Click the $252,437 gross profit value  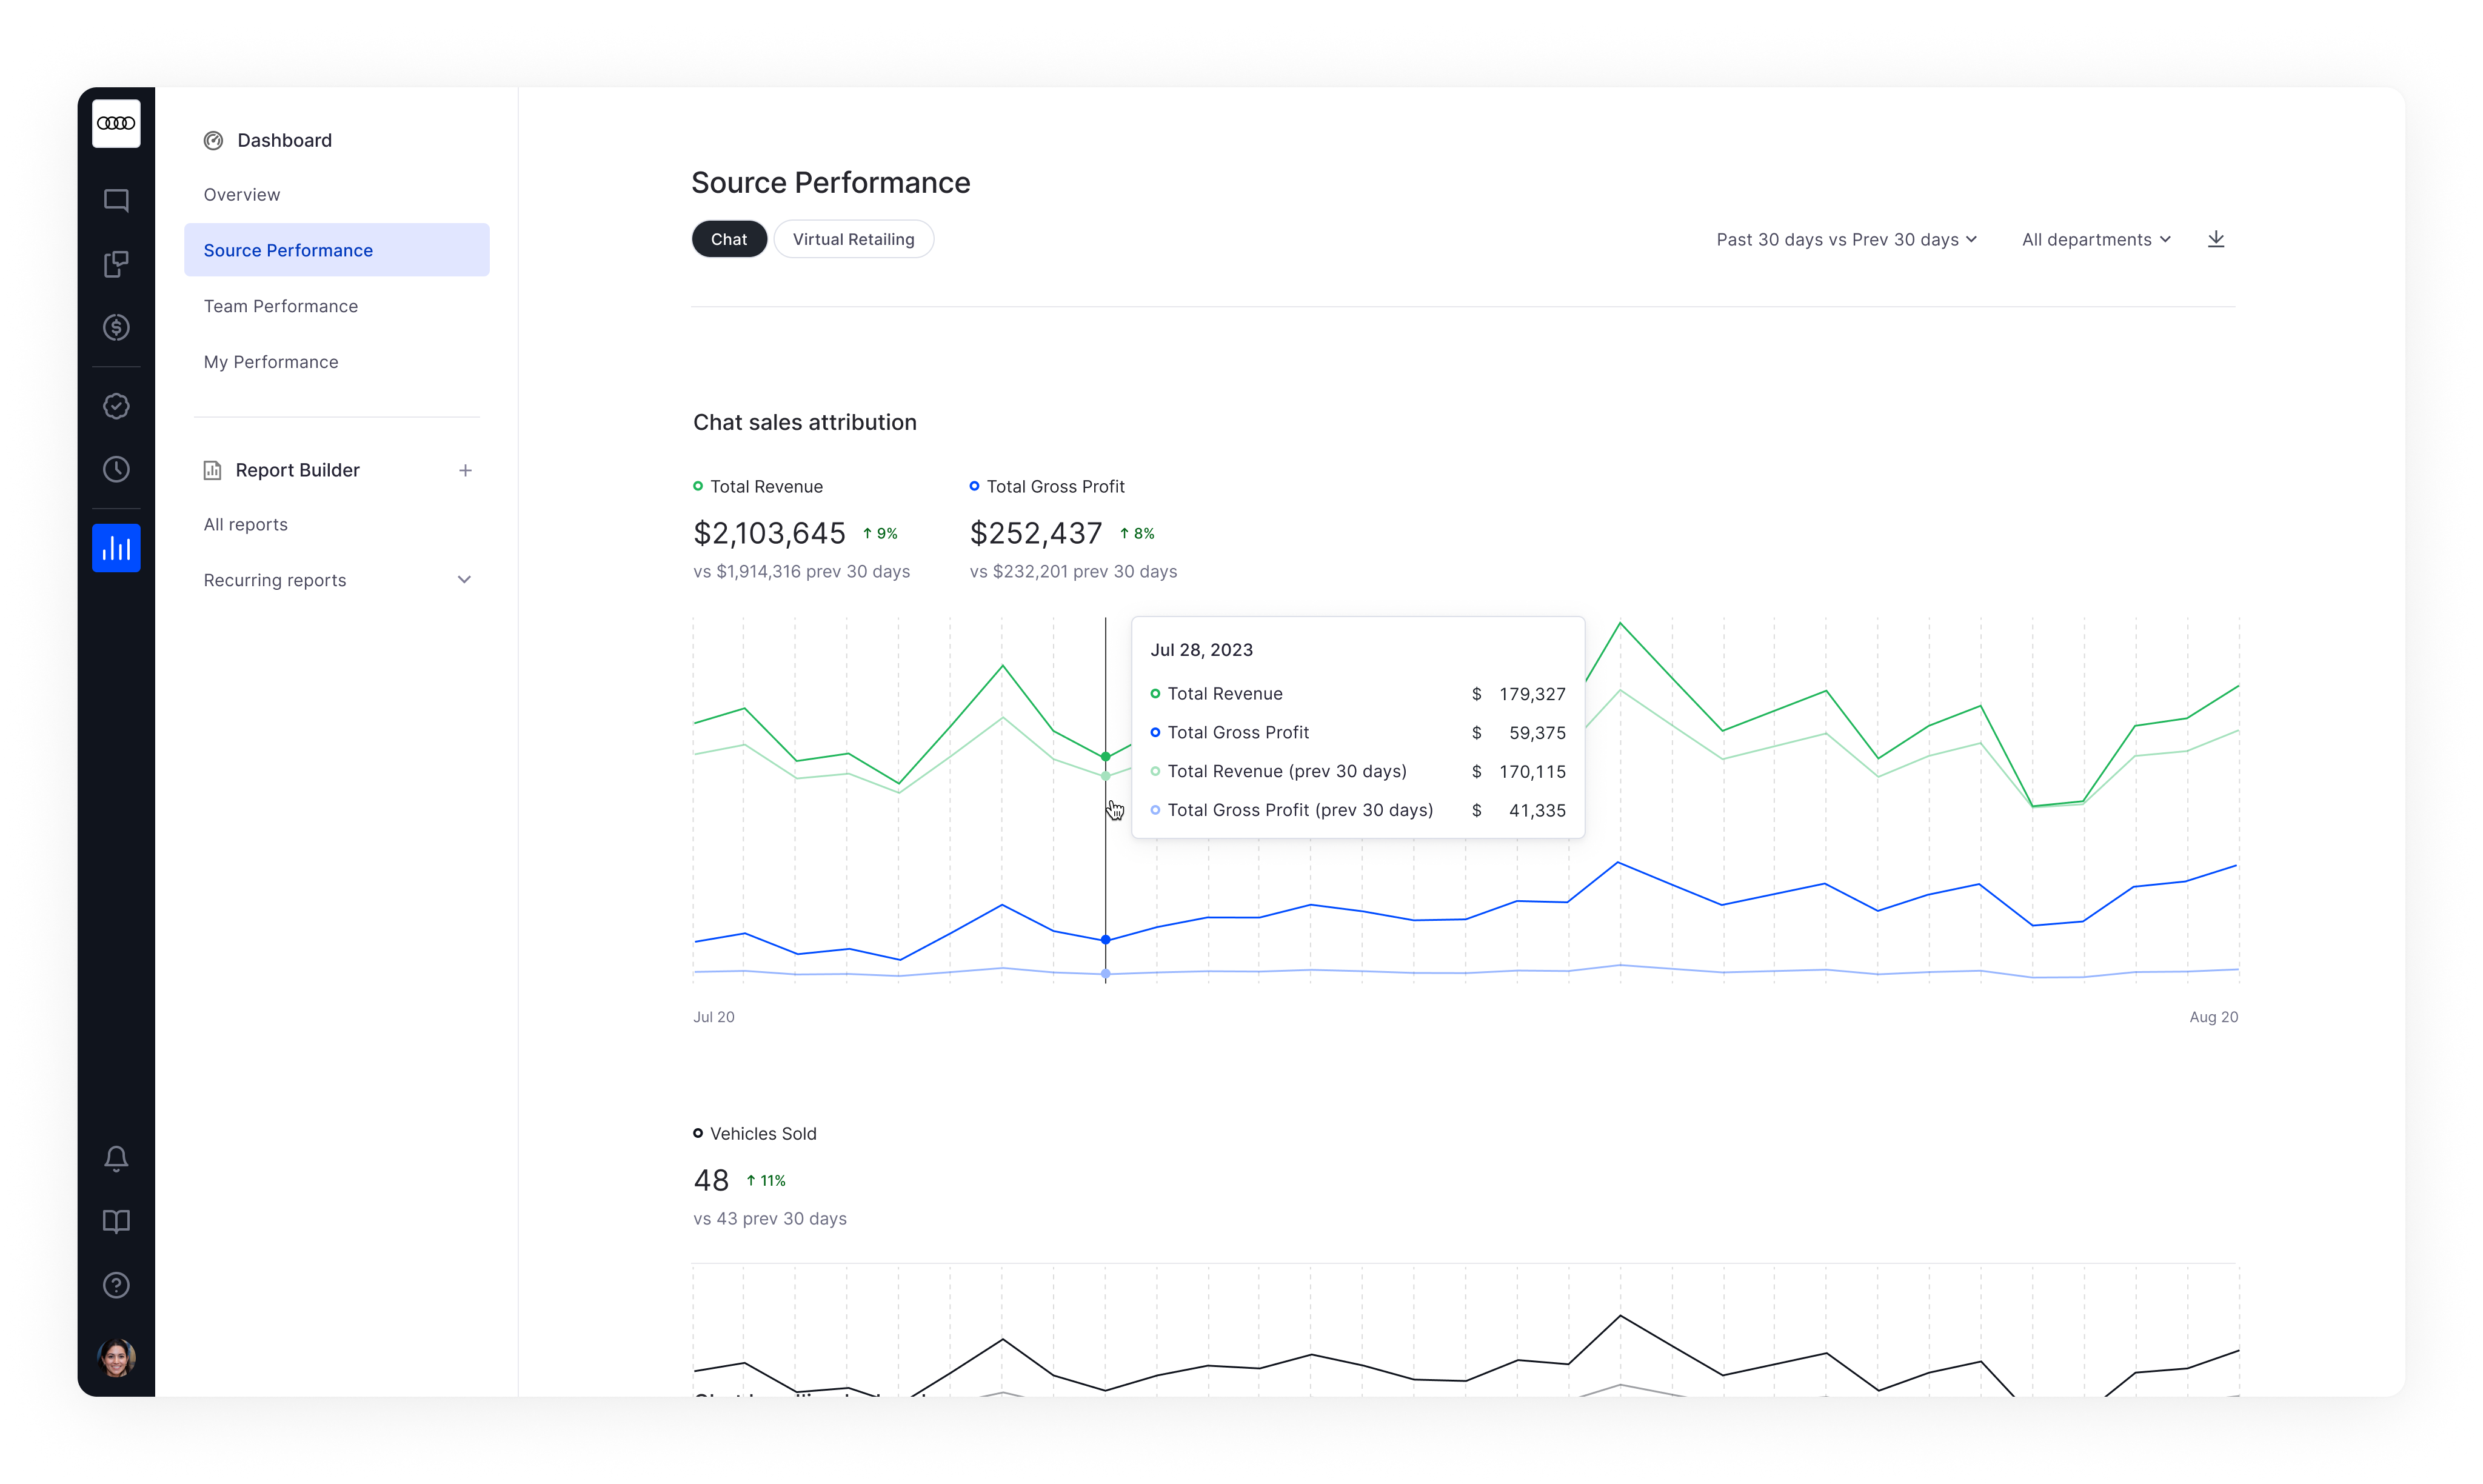1036,533
